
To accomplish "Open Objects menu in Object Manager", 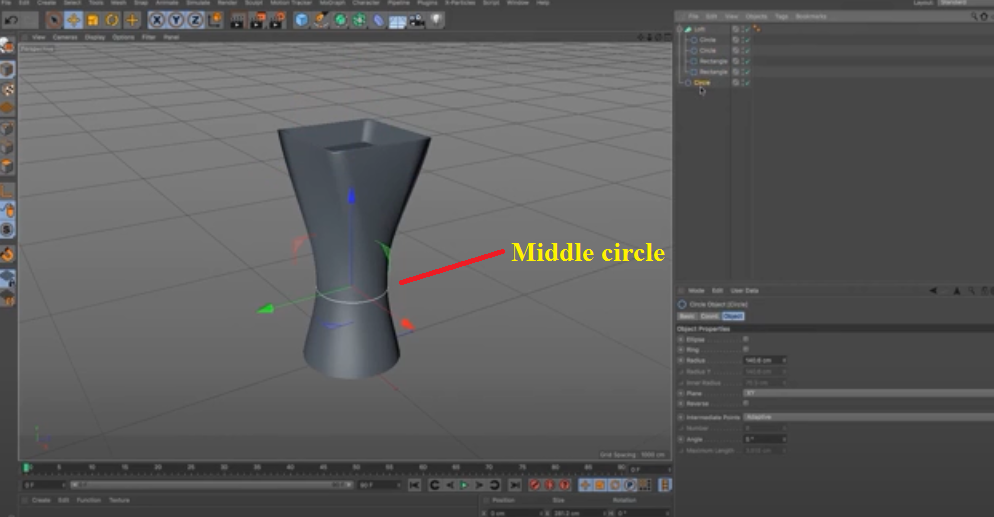I will (756, 16).
